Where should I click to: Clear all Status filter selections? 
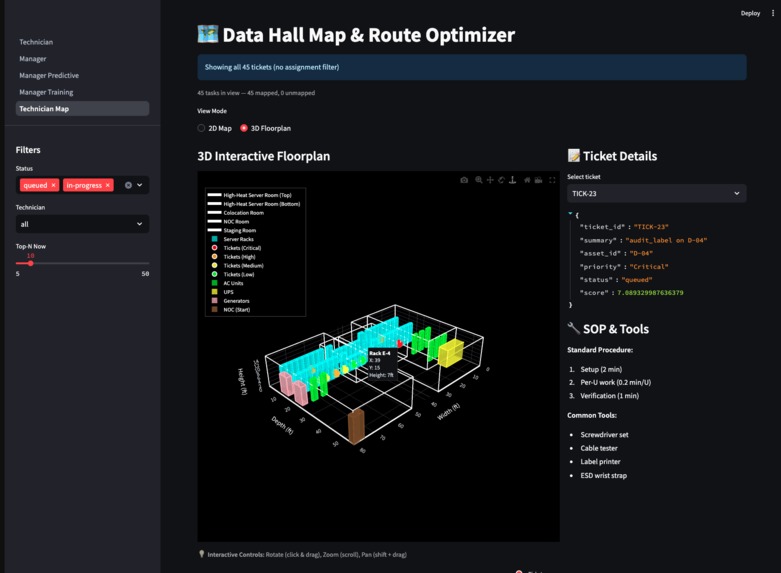128,185
